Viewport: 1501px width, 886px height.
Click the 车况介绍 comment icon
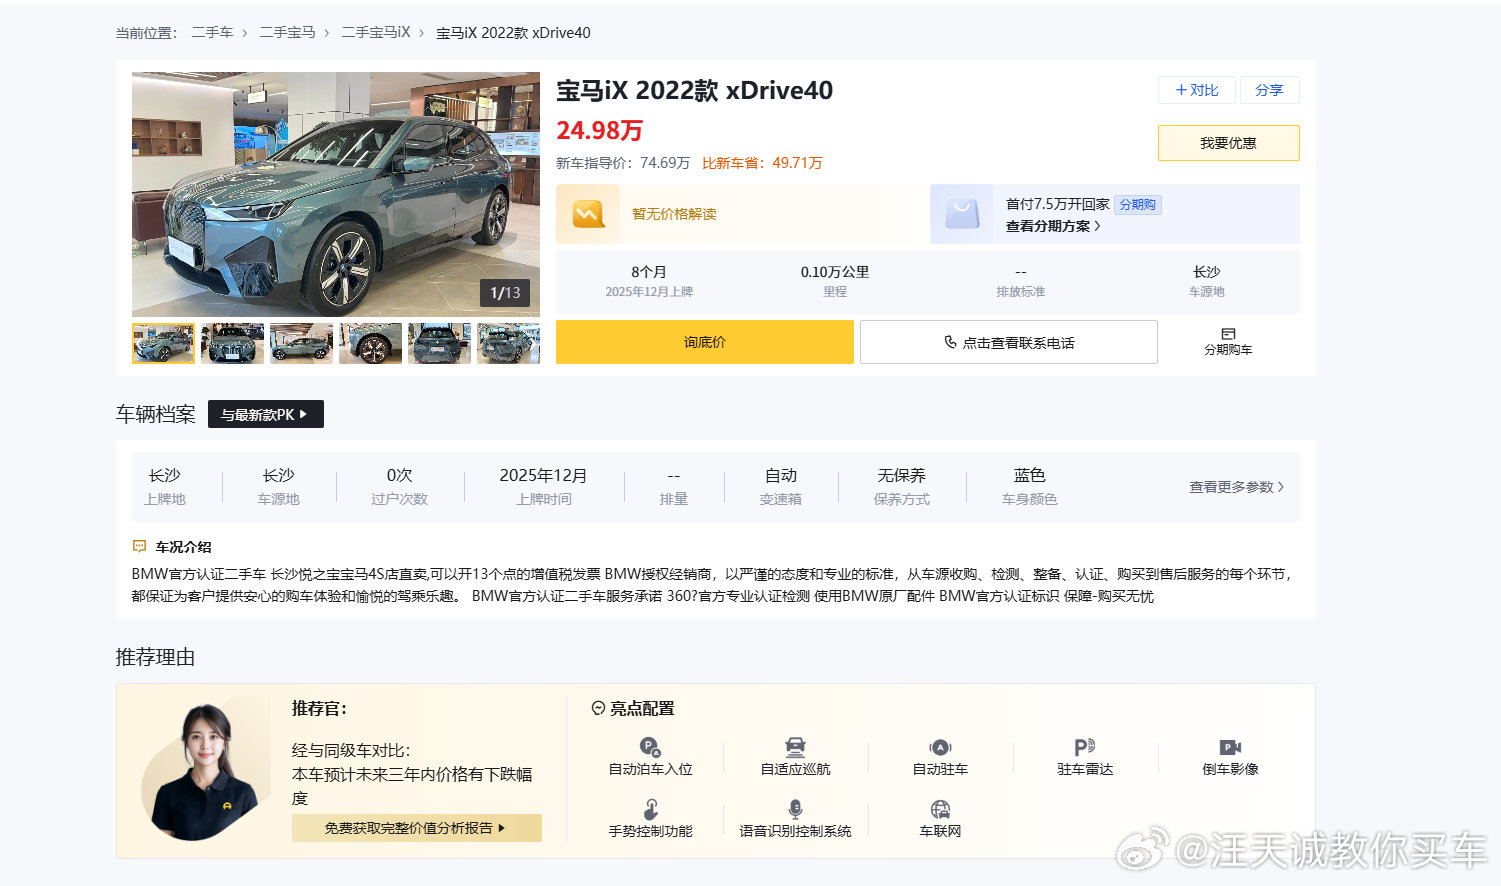click(x=140, y=547)
